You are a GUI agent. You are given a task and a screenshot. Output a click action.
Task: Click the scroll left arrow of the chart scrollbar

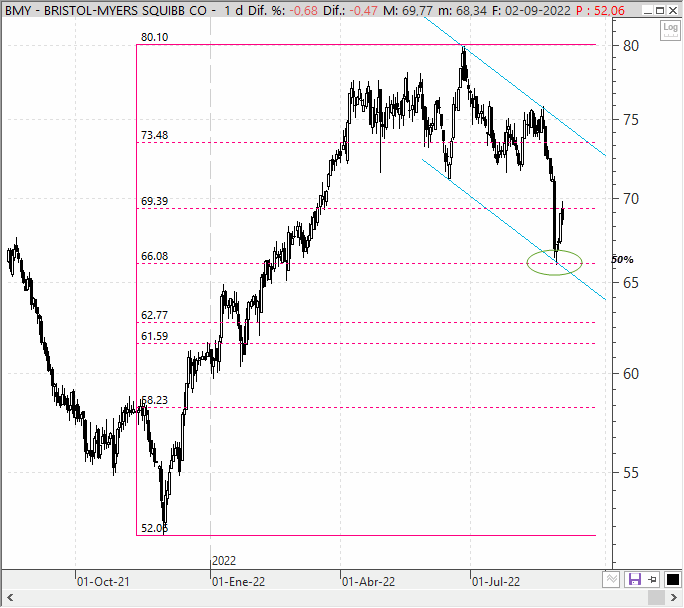click(10, 598)
